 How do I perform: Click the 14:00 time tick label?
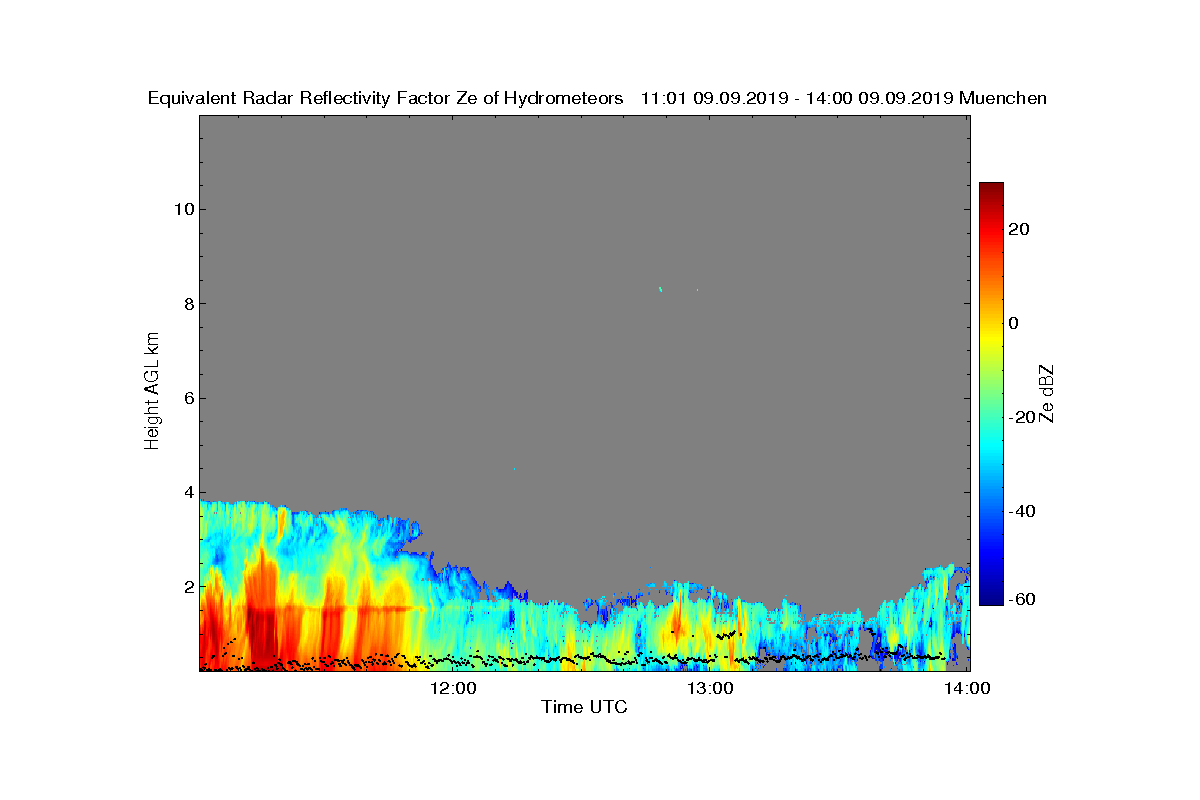(969, 688)
